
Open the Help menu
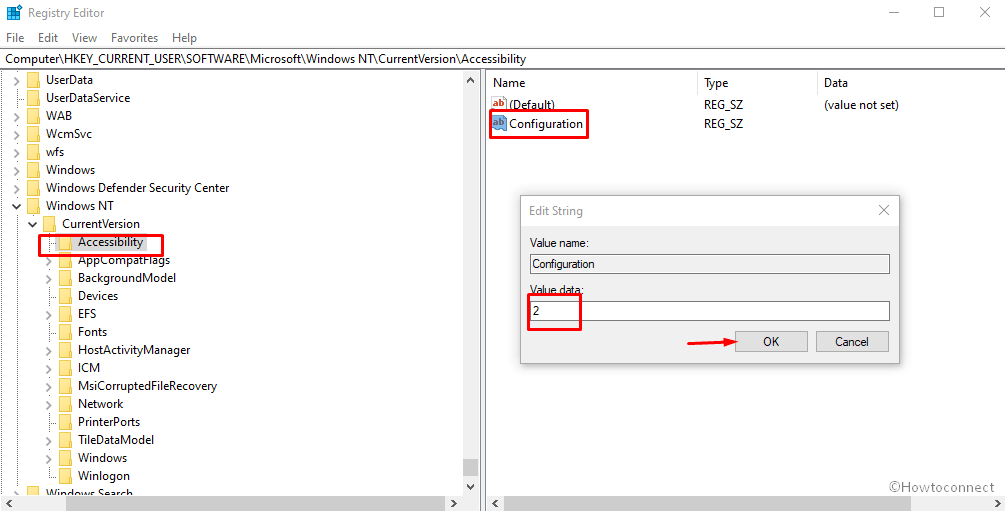pos(184,38)
